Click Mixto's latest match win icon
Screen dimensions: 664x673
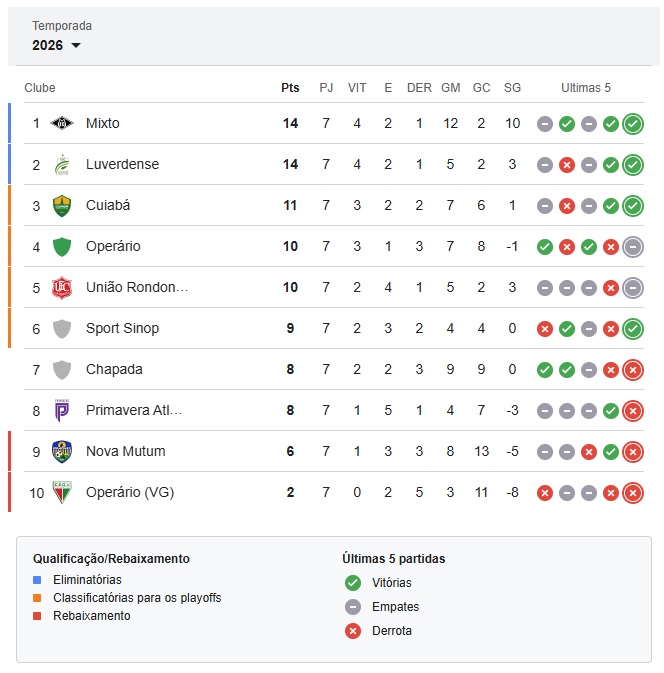pyautogui.click(x=632, y=124)
